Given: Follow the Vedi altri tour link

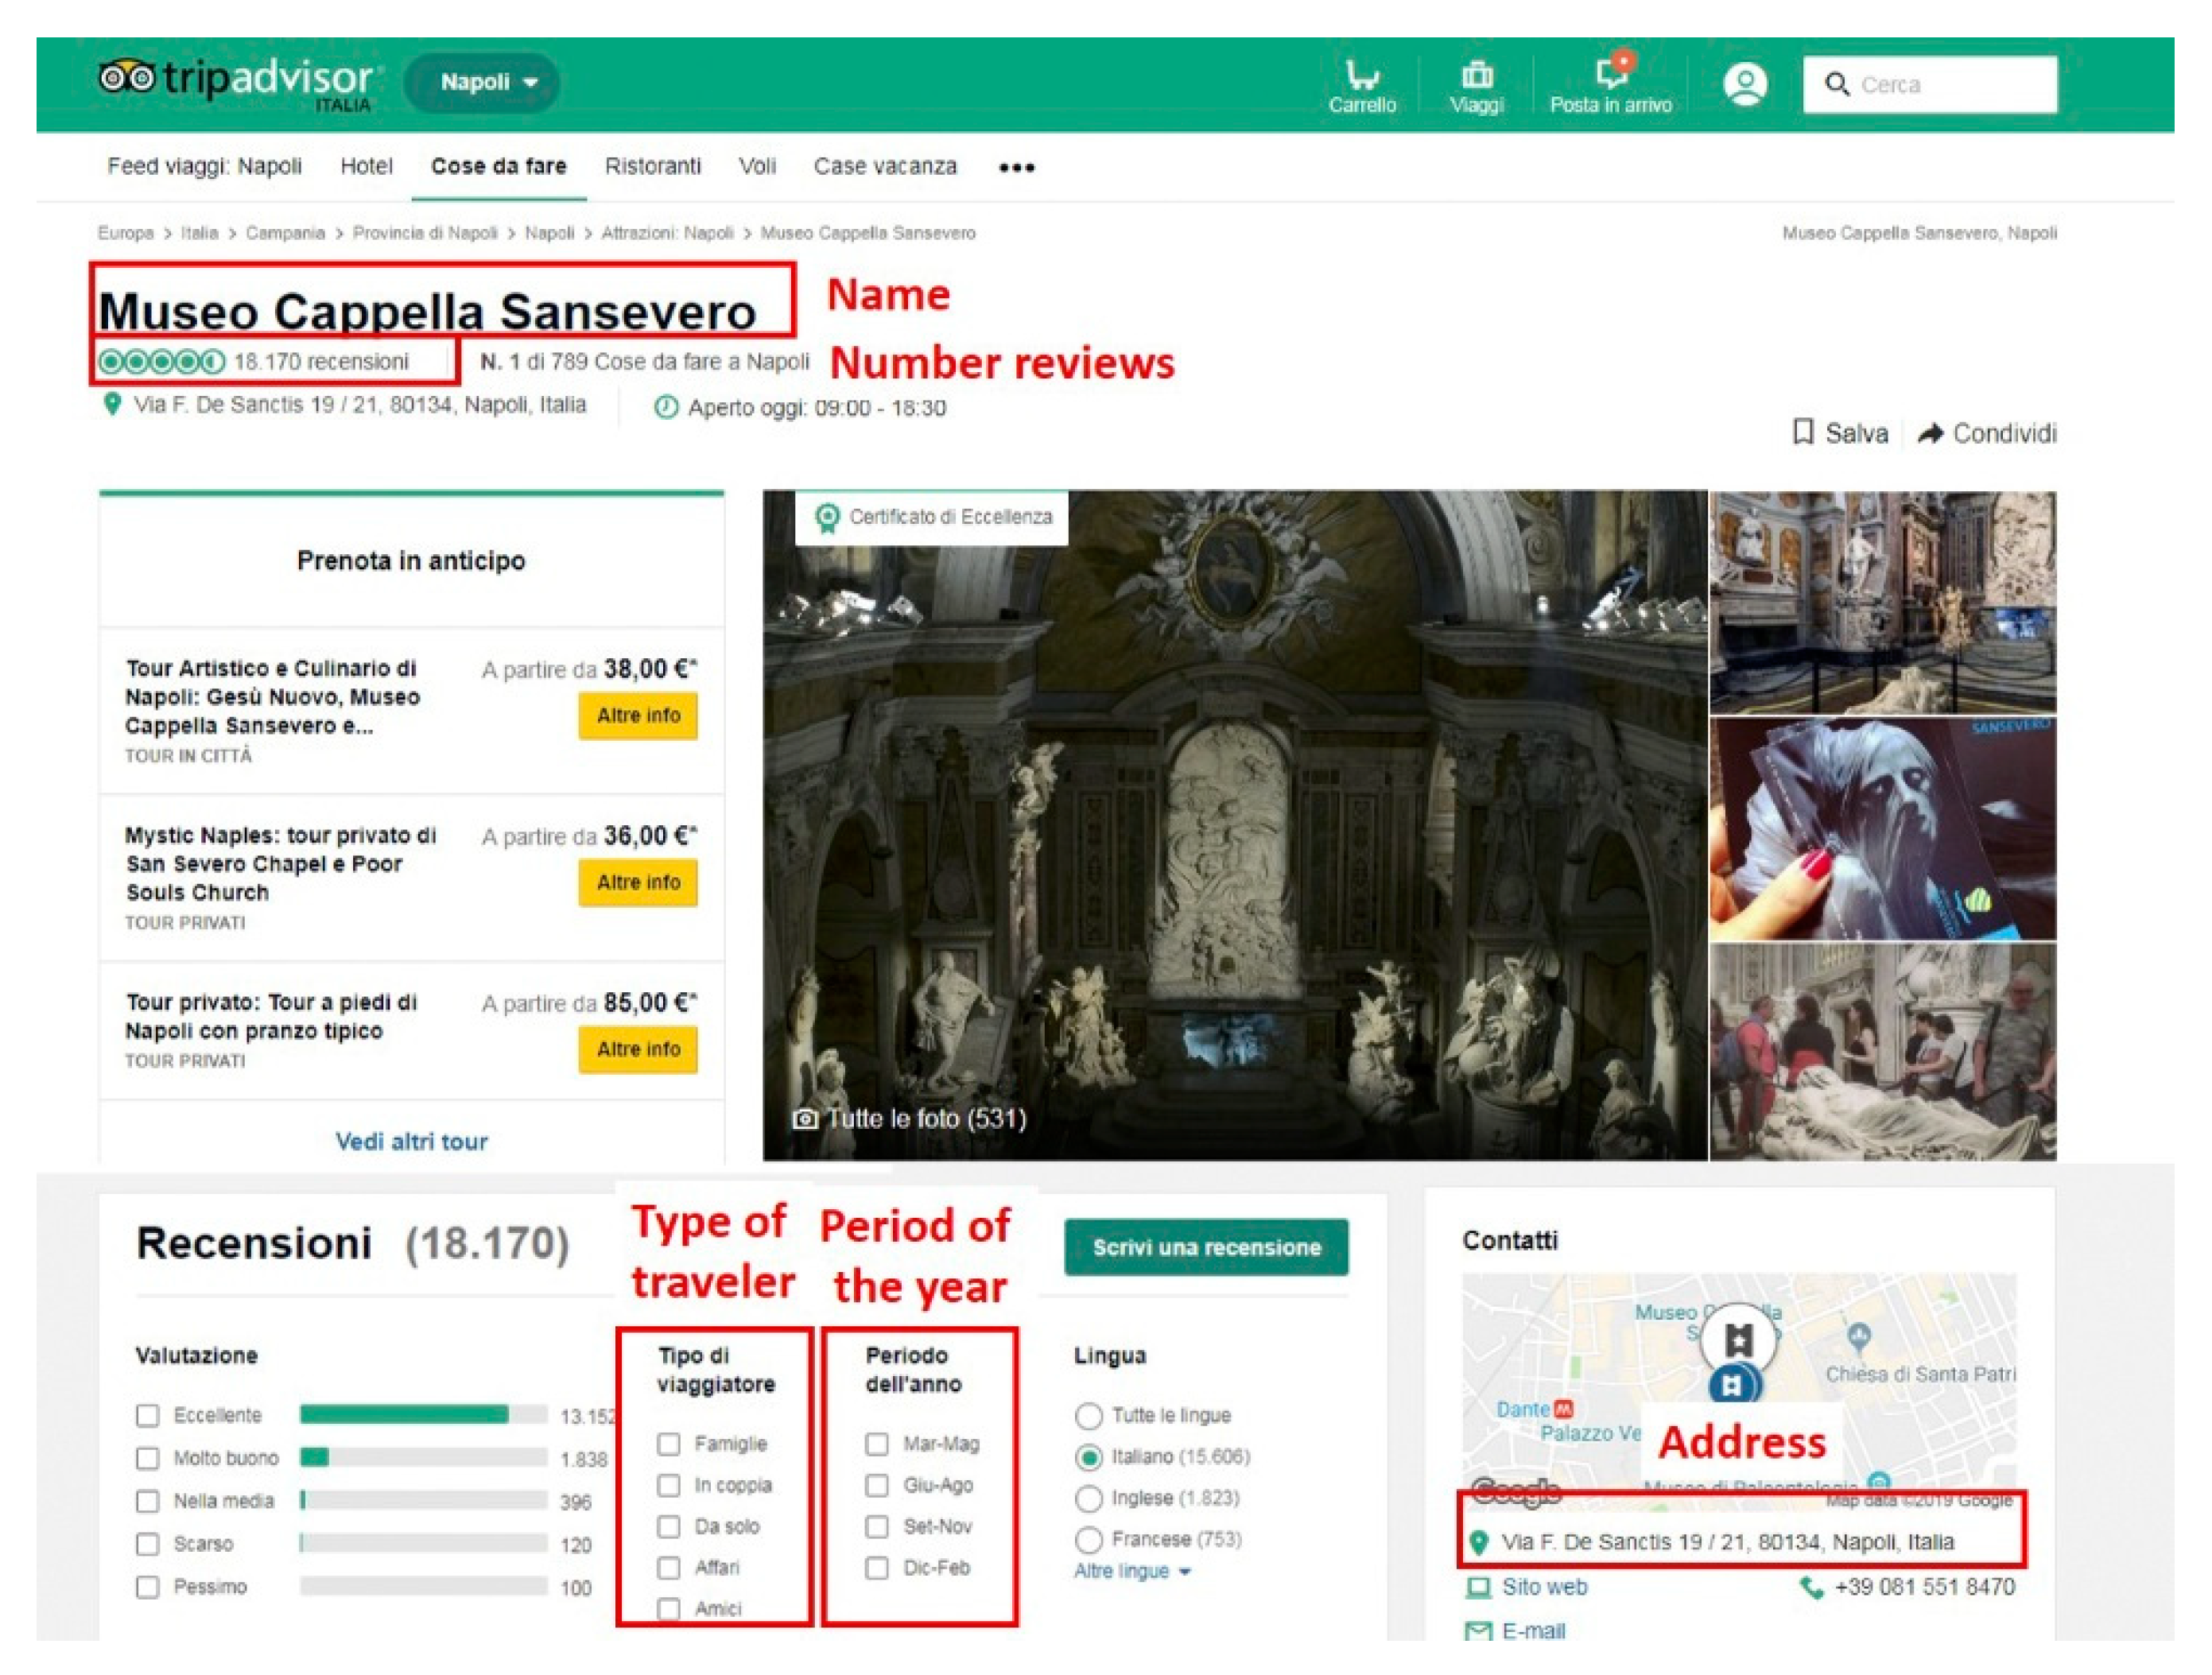Looking at the screenshot, I should coord(411,1141).
